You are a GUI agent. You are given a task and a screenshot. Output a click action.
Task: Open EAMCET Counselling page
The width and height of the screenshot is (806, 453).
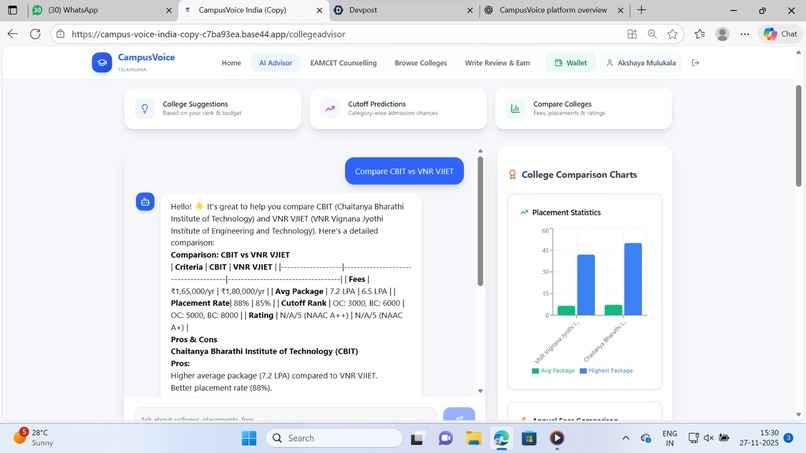pyautogui.click(x=343, y=63)
